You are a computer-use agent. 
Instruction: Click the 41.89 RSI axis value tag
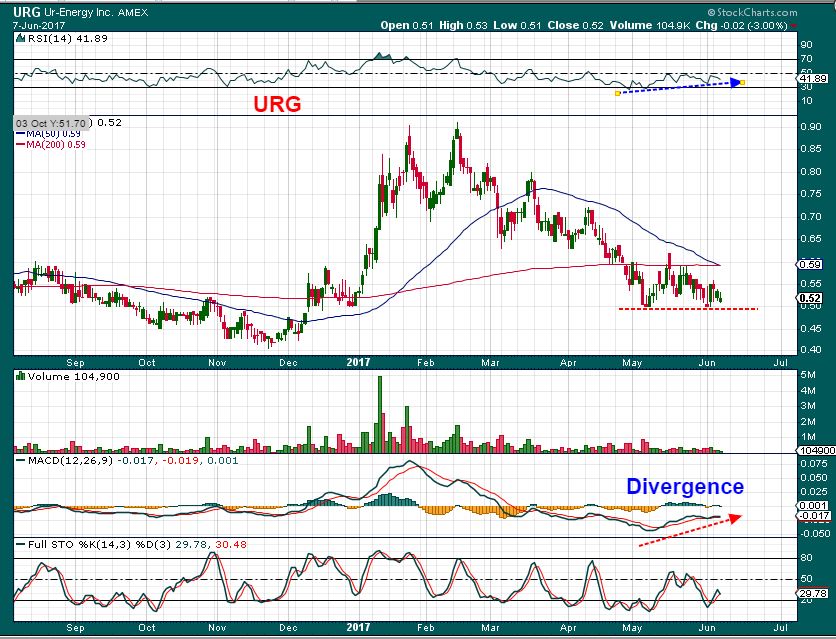pyautogui.click(x=814, y=78)
